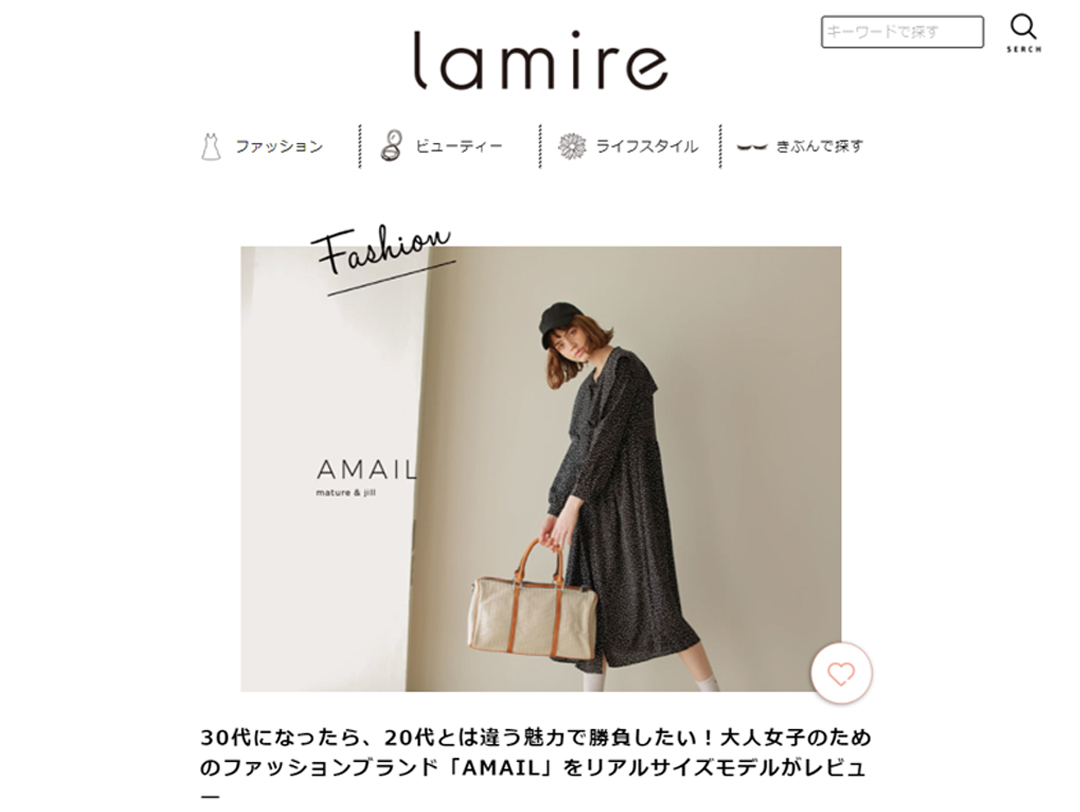Open the きぶんで探す menu item

pyautogui.click(x=820, y=146)
